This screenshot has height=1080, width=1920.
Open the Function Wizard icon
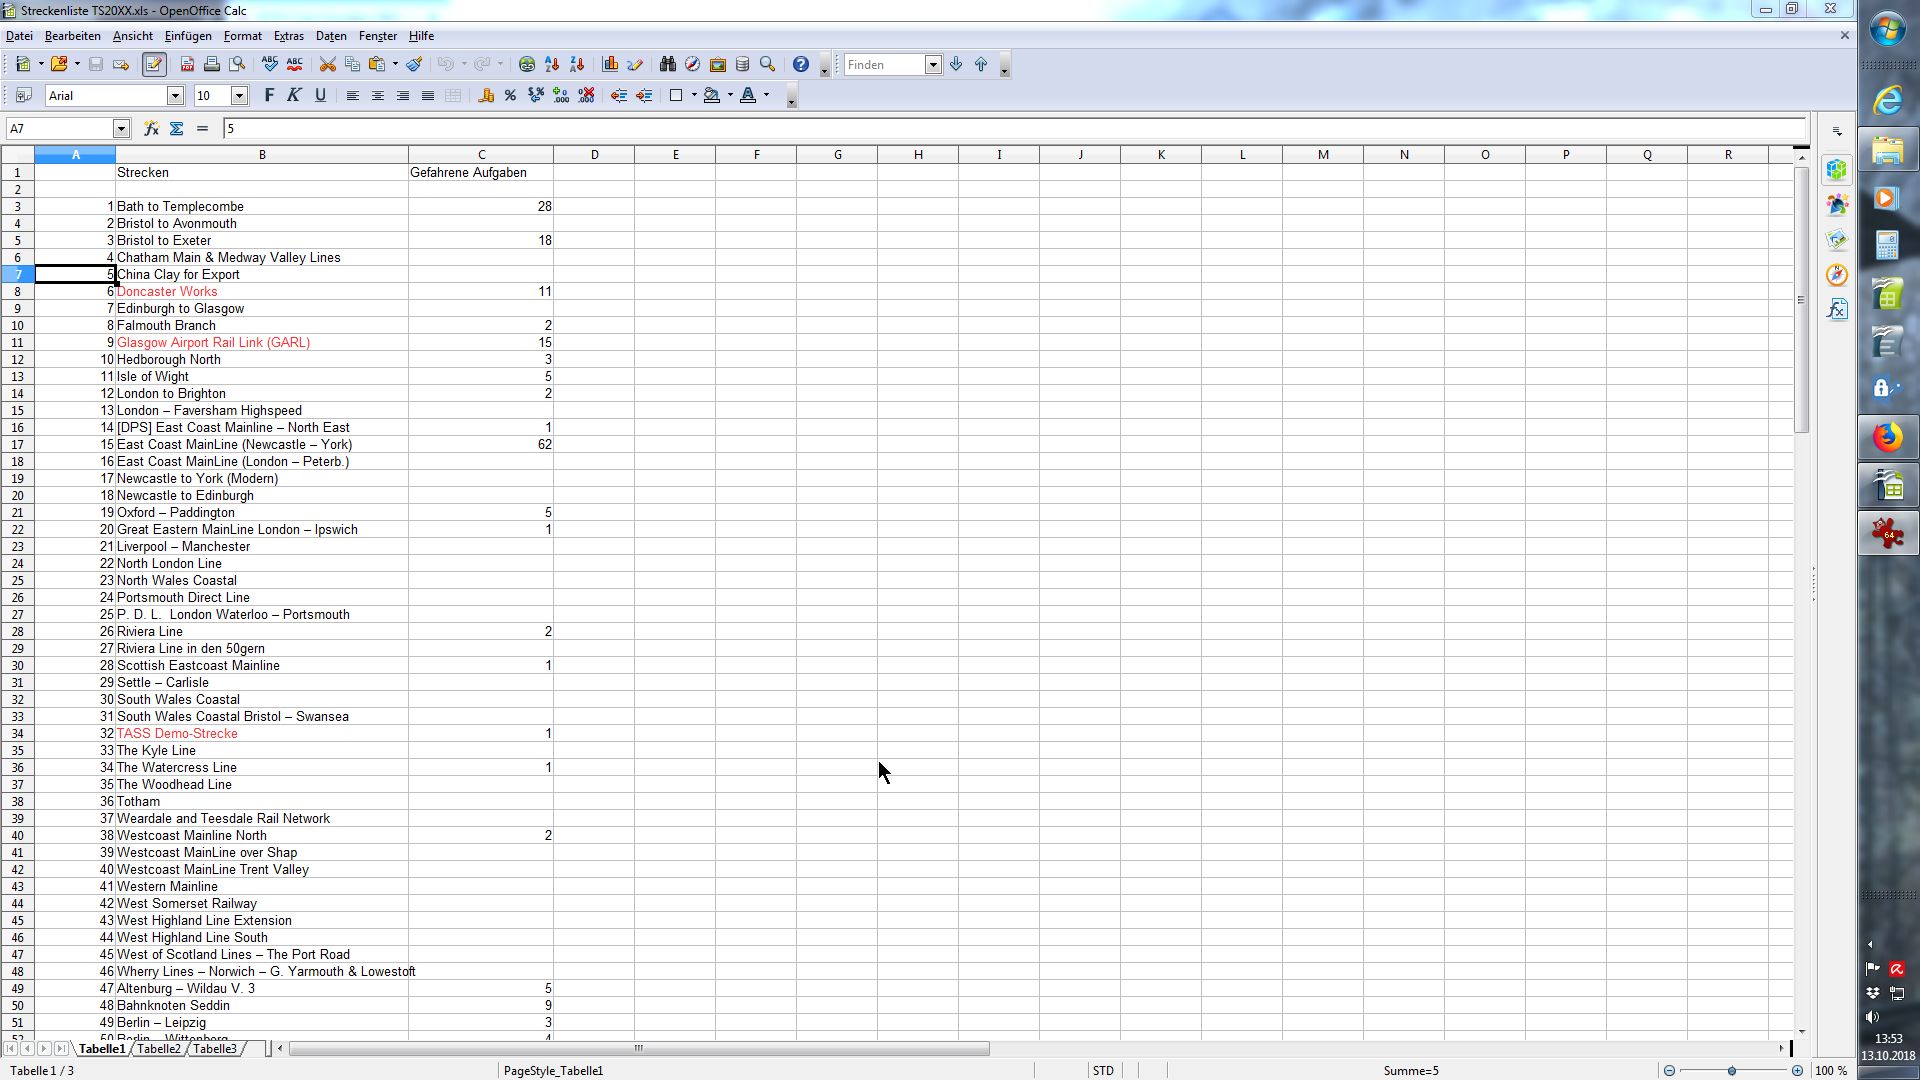coord(151,129)
